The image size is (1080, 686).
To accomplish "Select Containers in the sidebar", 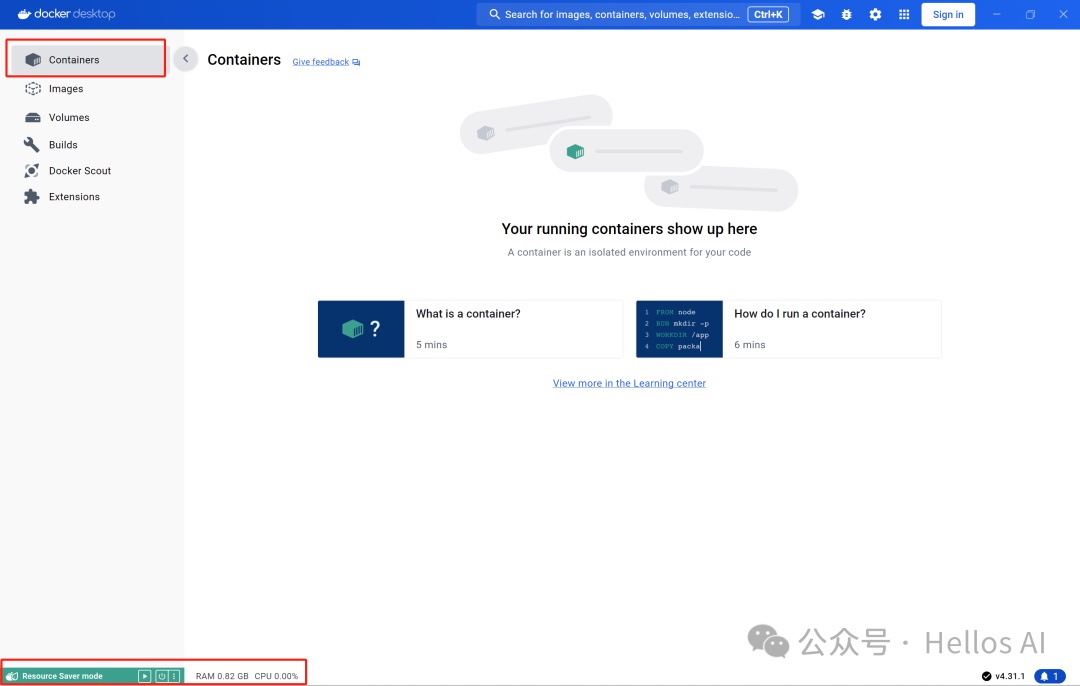I will [x=87, y=60].
